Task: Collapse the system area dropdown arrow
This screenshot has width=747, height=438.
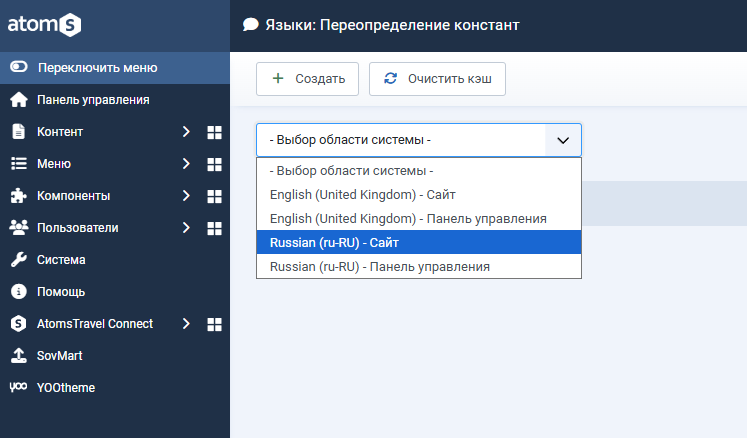Action: coord(563,140)
